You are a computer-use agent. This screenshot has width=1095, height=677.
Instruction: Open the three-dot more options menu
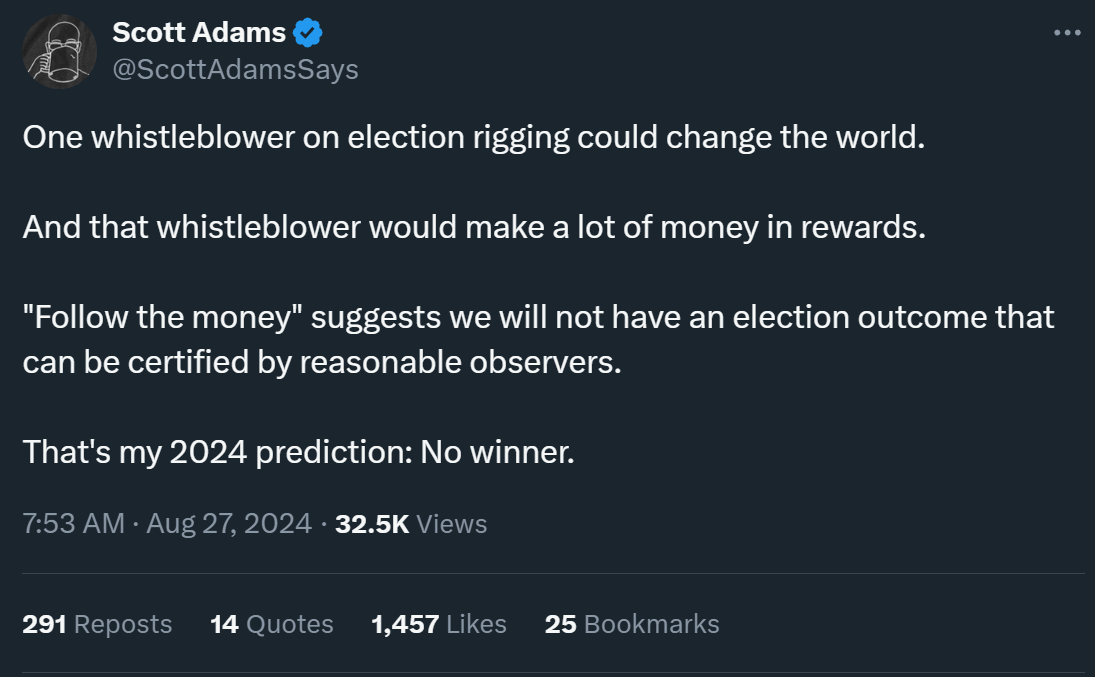pyautogui.click(x=1067, y=33)
